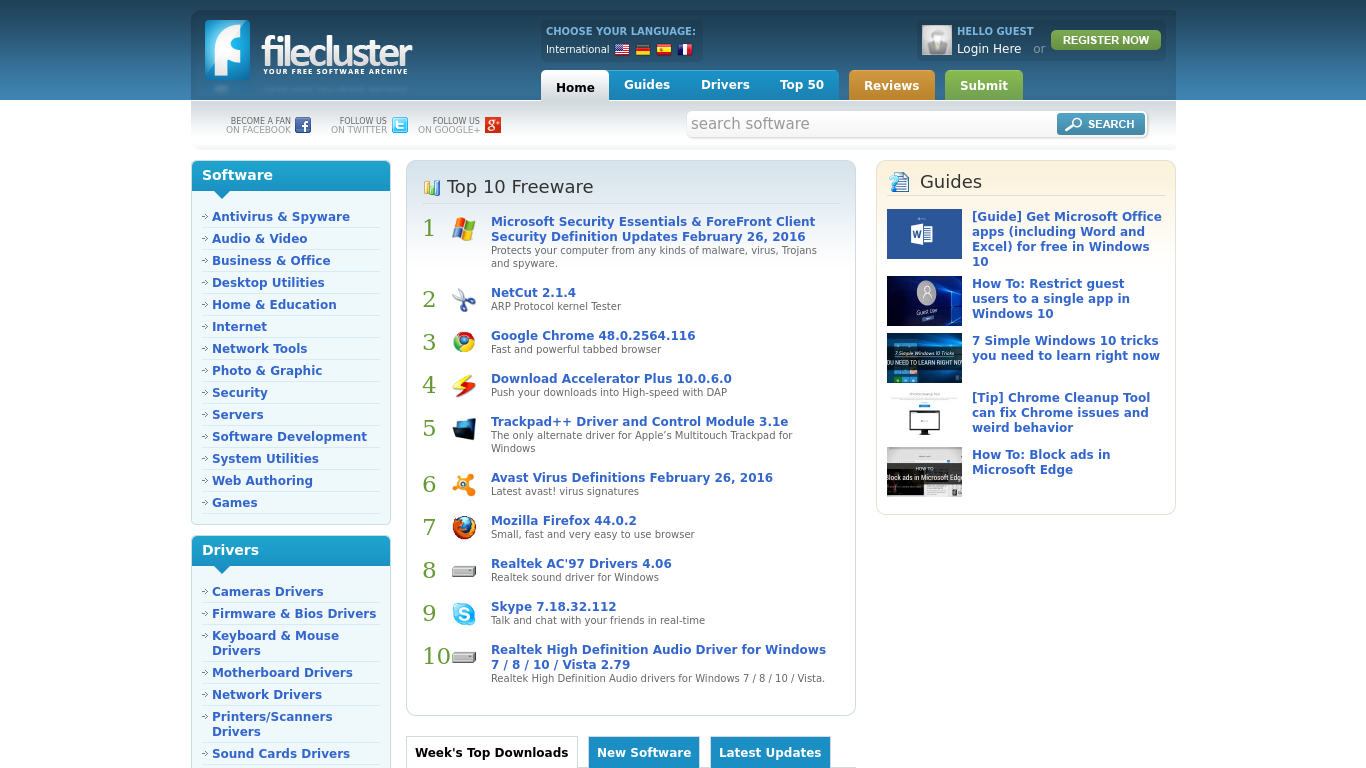This screenshot has height=768, width=1366.
Task: Open Audio & Video category
Action: pos(260,239)
